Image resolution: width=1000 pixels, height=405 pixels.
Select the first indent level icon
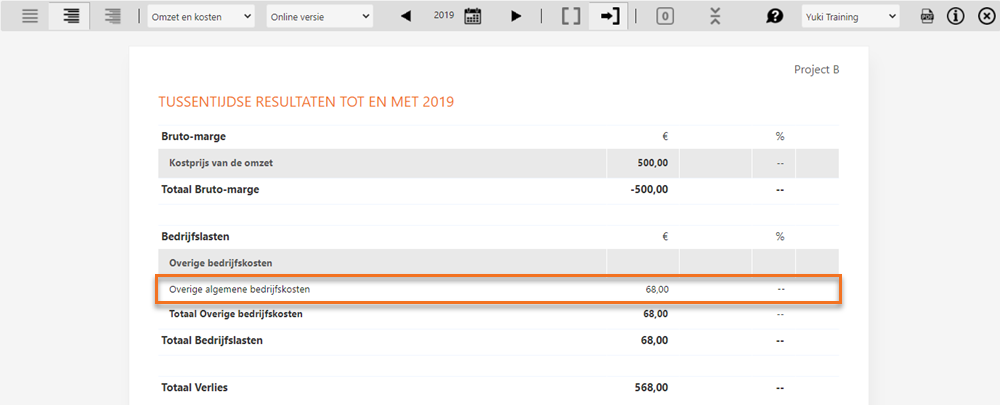[x=30, y=17]
